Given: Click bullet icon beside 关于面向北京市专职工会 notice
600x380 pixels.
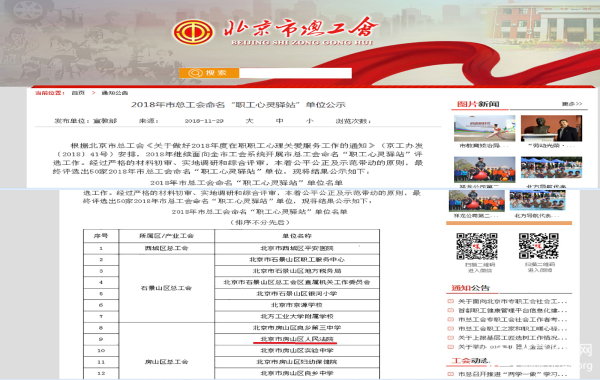Looking at the screenshot, I should [451, 301].
